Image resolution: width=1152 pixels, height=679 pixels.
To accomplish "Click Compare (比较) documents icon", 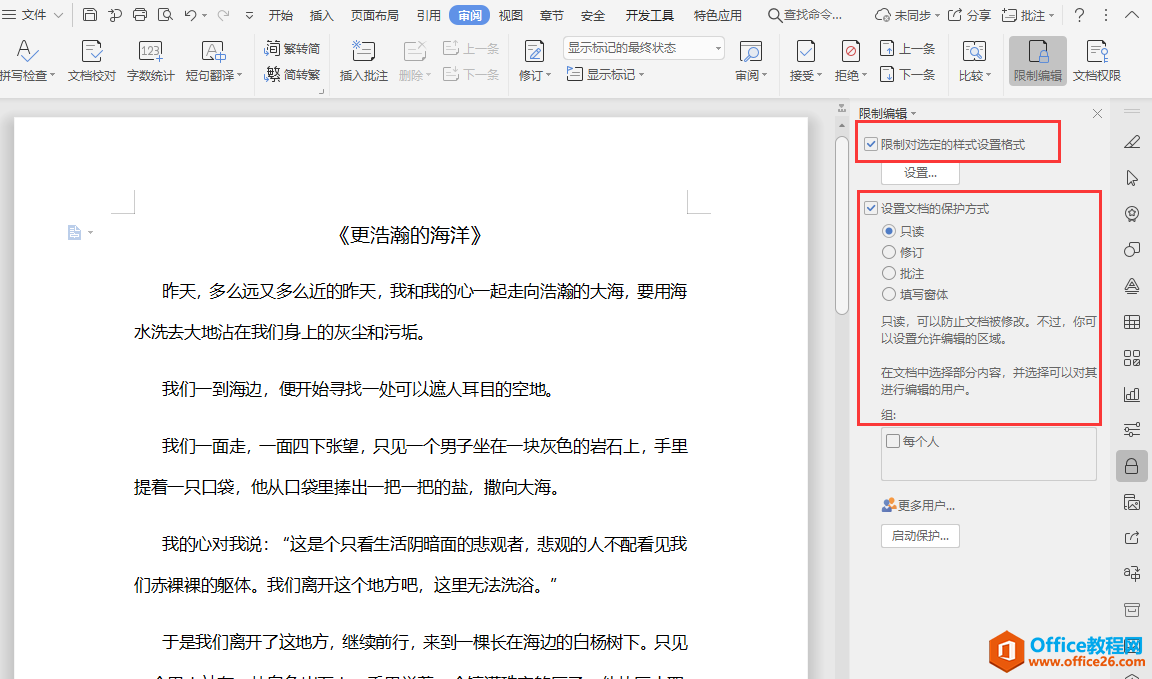I will [974, 60].
